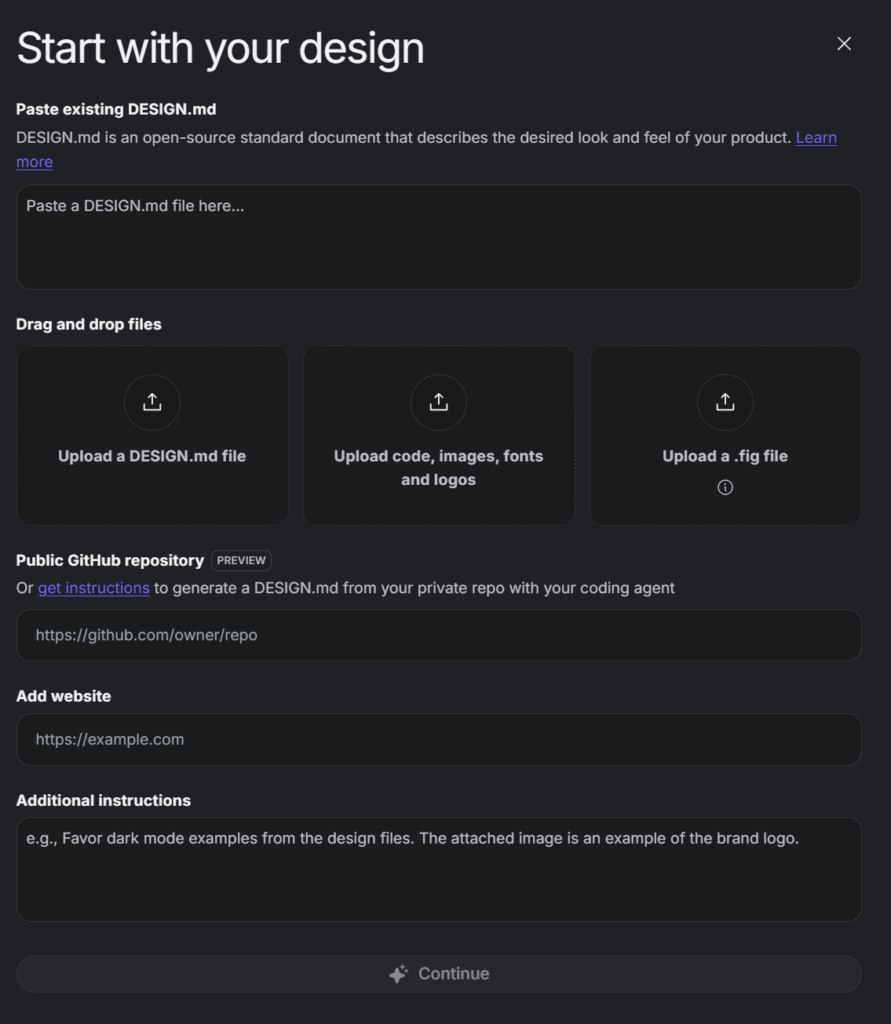Viewport: 891px width, 1024px height.
Task: Click the Paste existing DESIGN.md heading
Action: click(x=116, y=109)
